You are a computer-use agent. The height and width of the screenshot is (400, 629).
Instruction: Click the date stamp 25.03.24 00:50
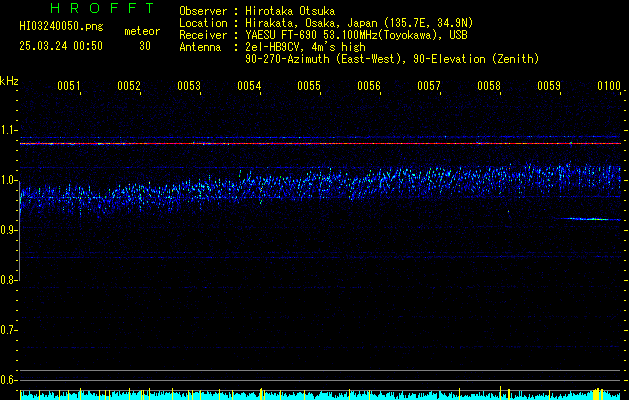coord(61,46)
